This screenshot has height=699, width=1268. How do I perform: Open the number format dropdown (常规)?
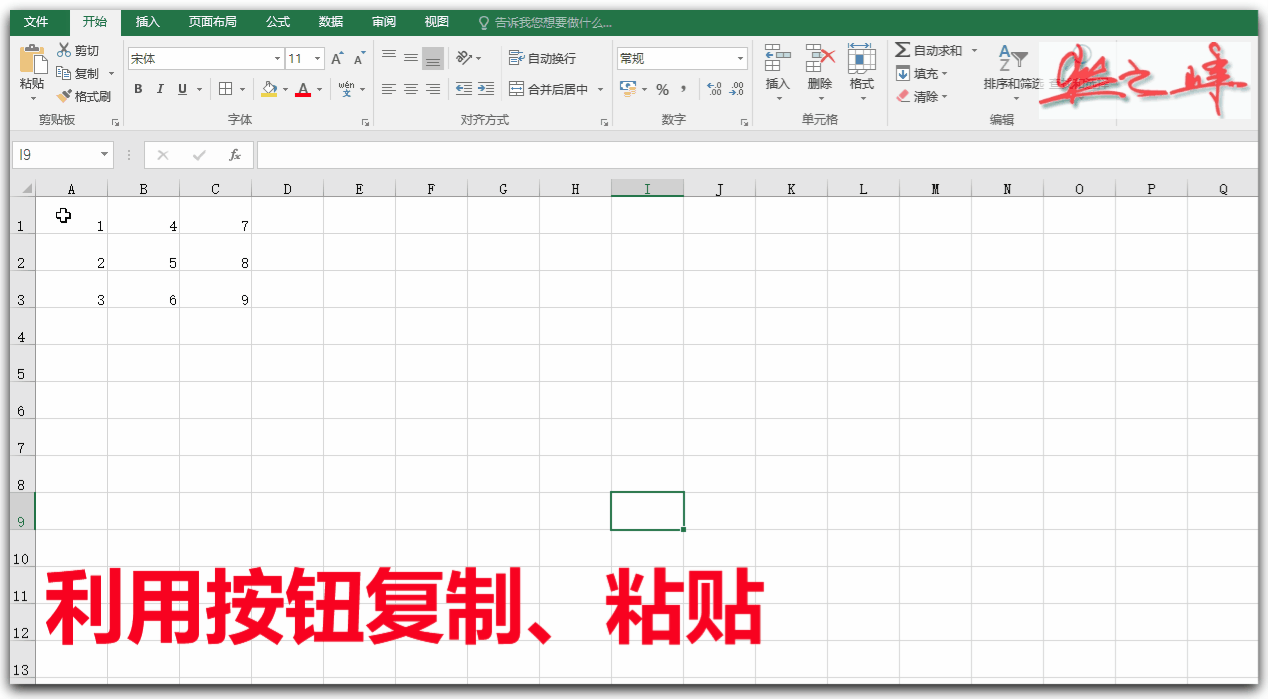(741, 59)
